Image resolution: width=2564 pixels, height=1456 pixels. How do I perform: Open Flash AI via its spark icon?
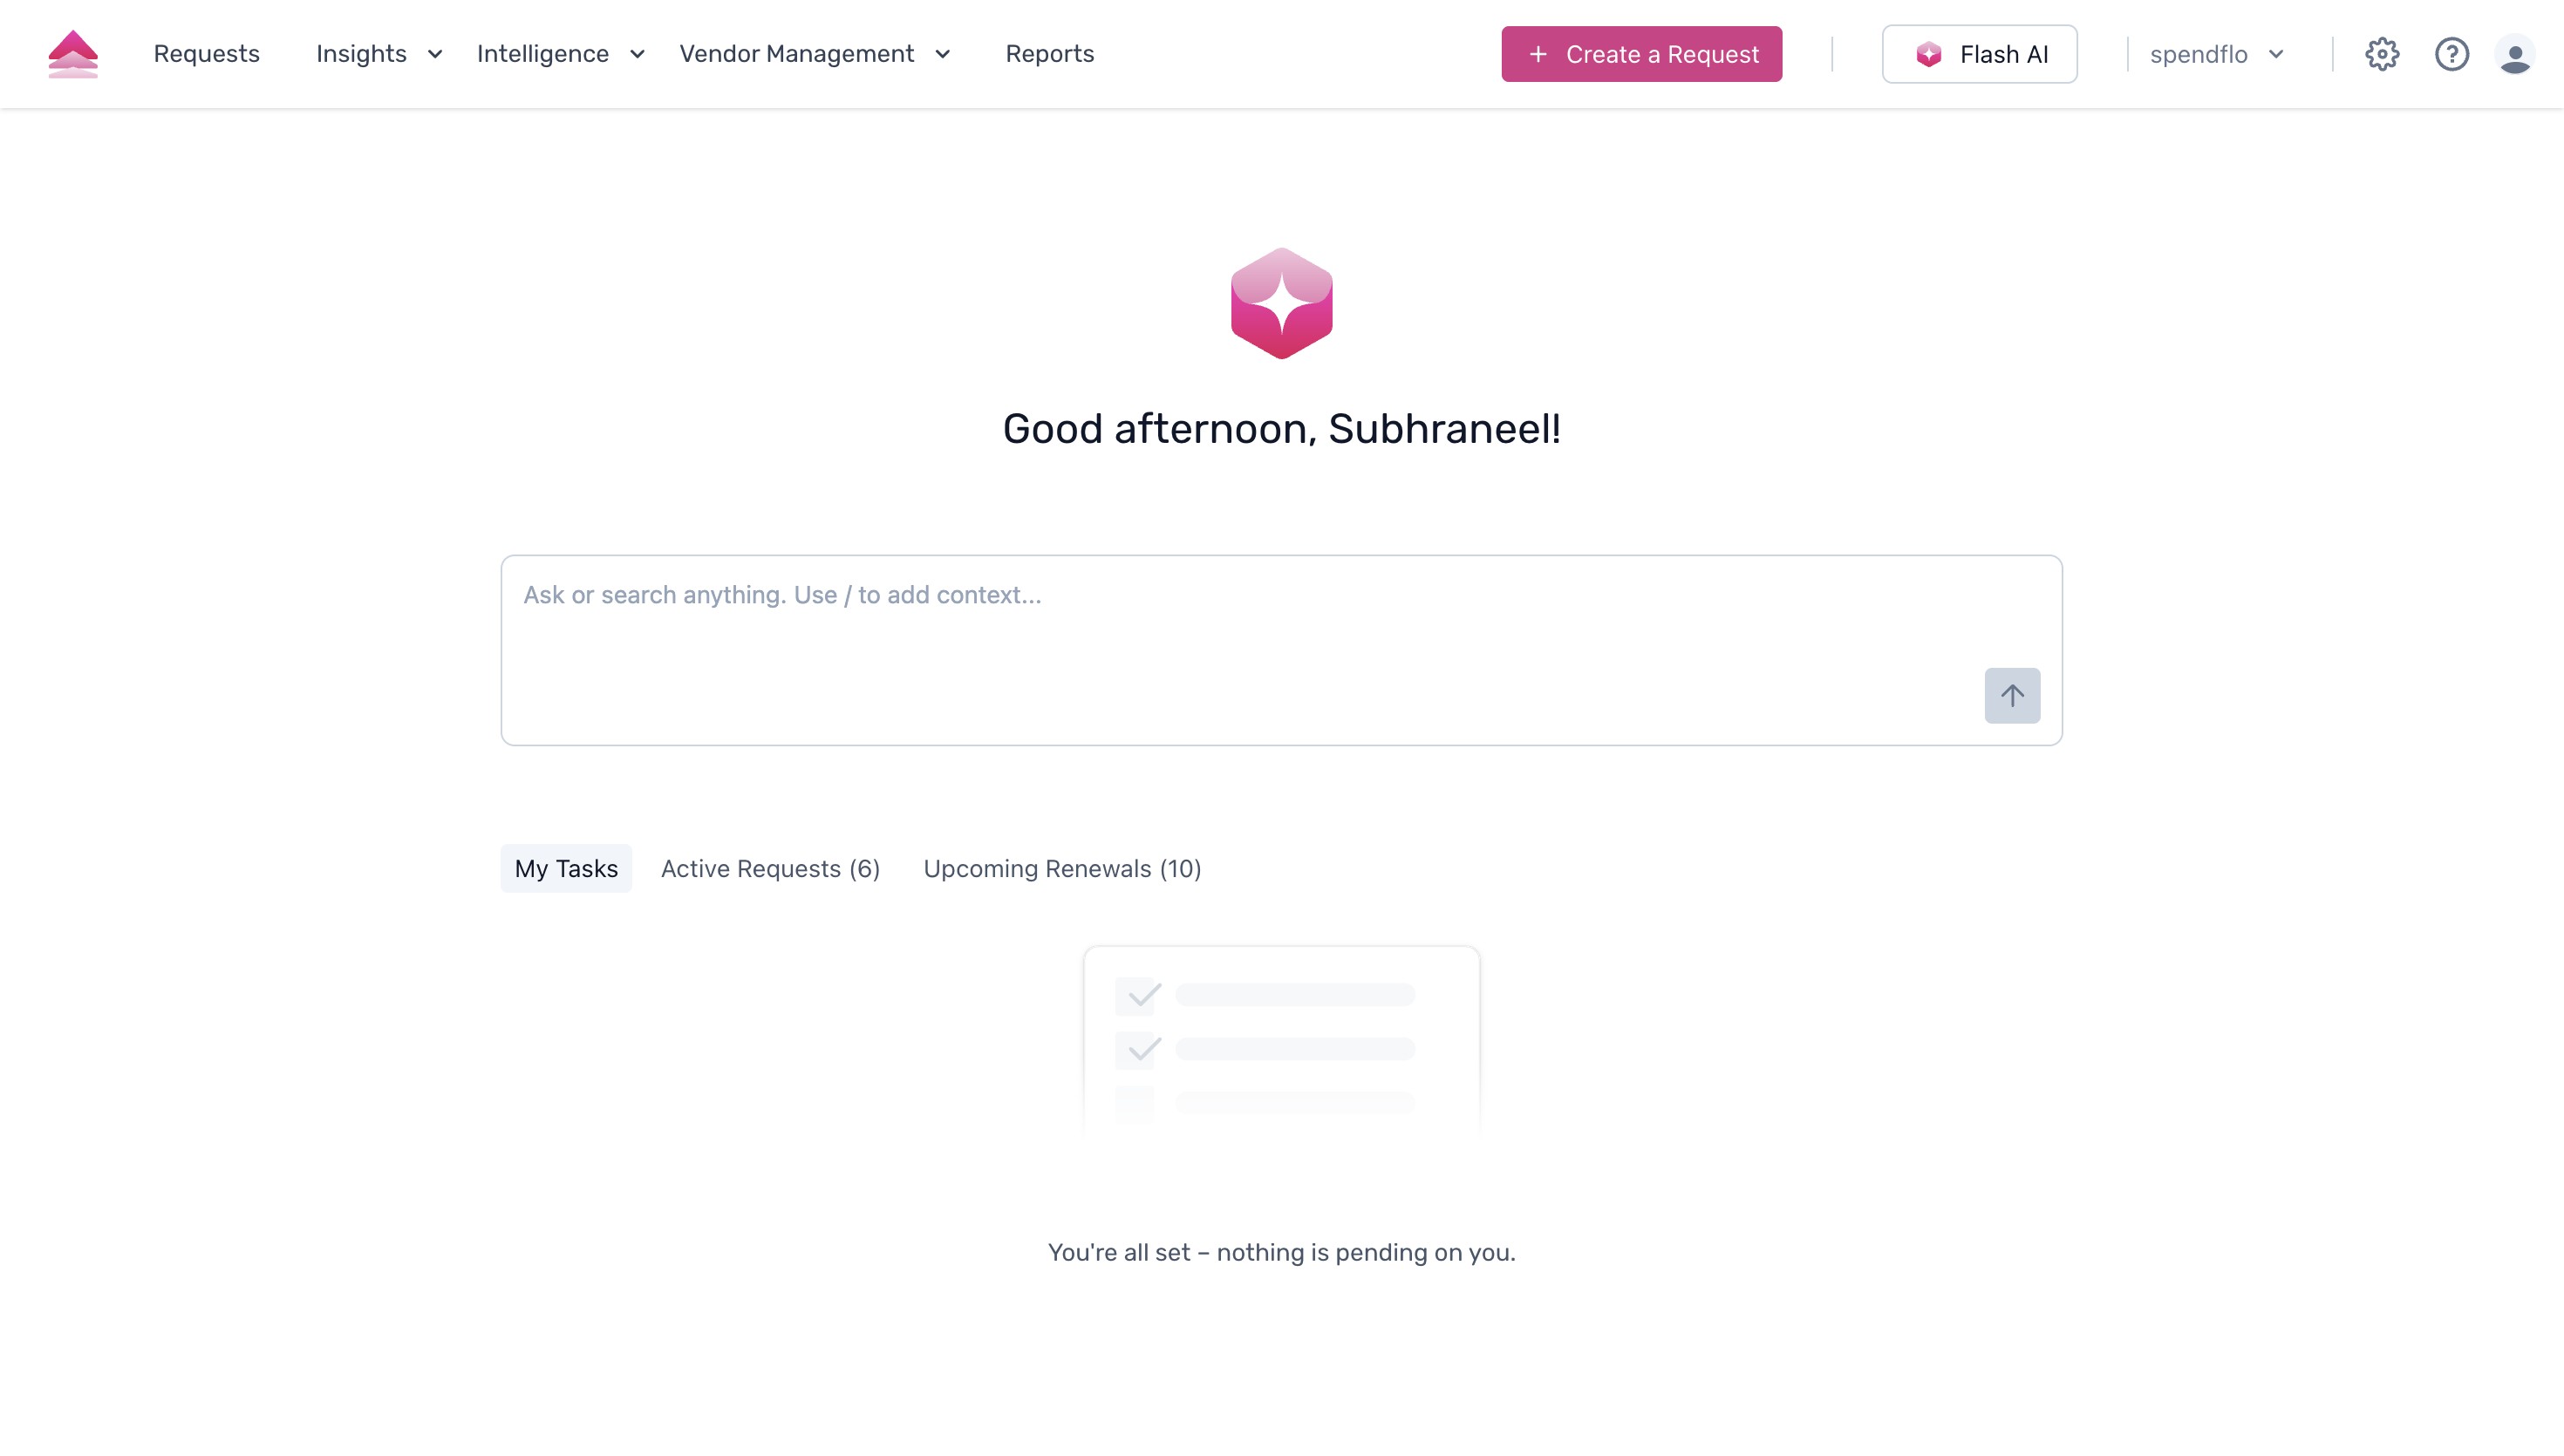pos(1929,54)
